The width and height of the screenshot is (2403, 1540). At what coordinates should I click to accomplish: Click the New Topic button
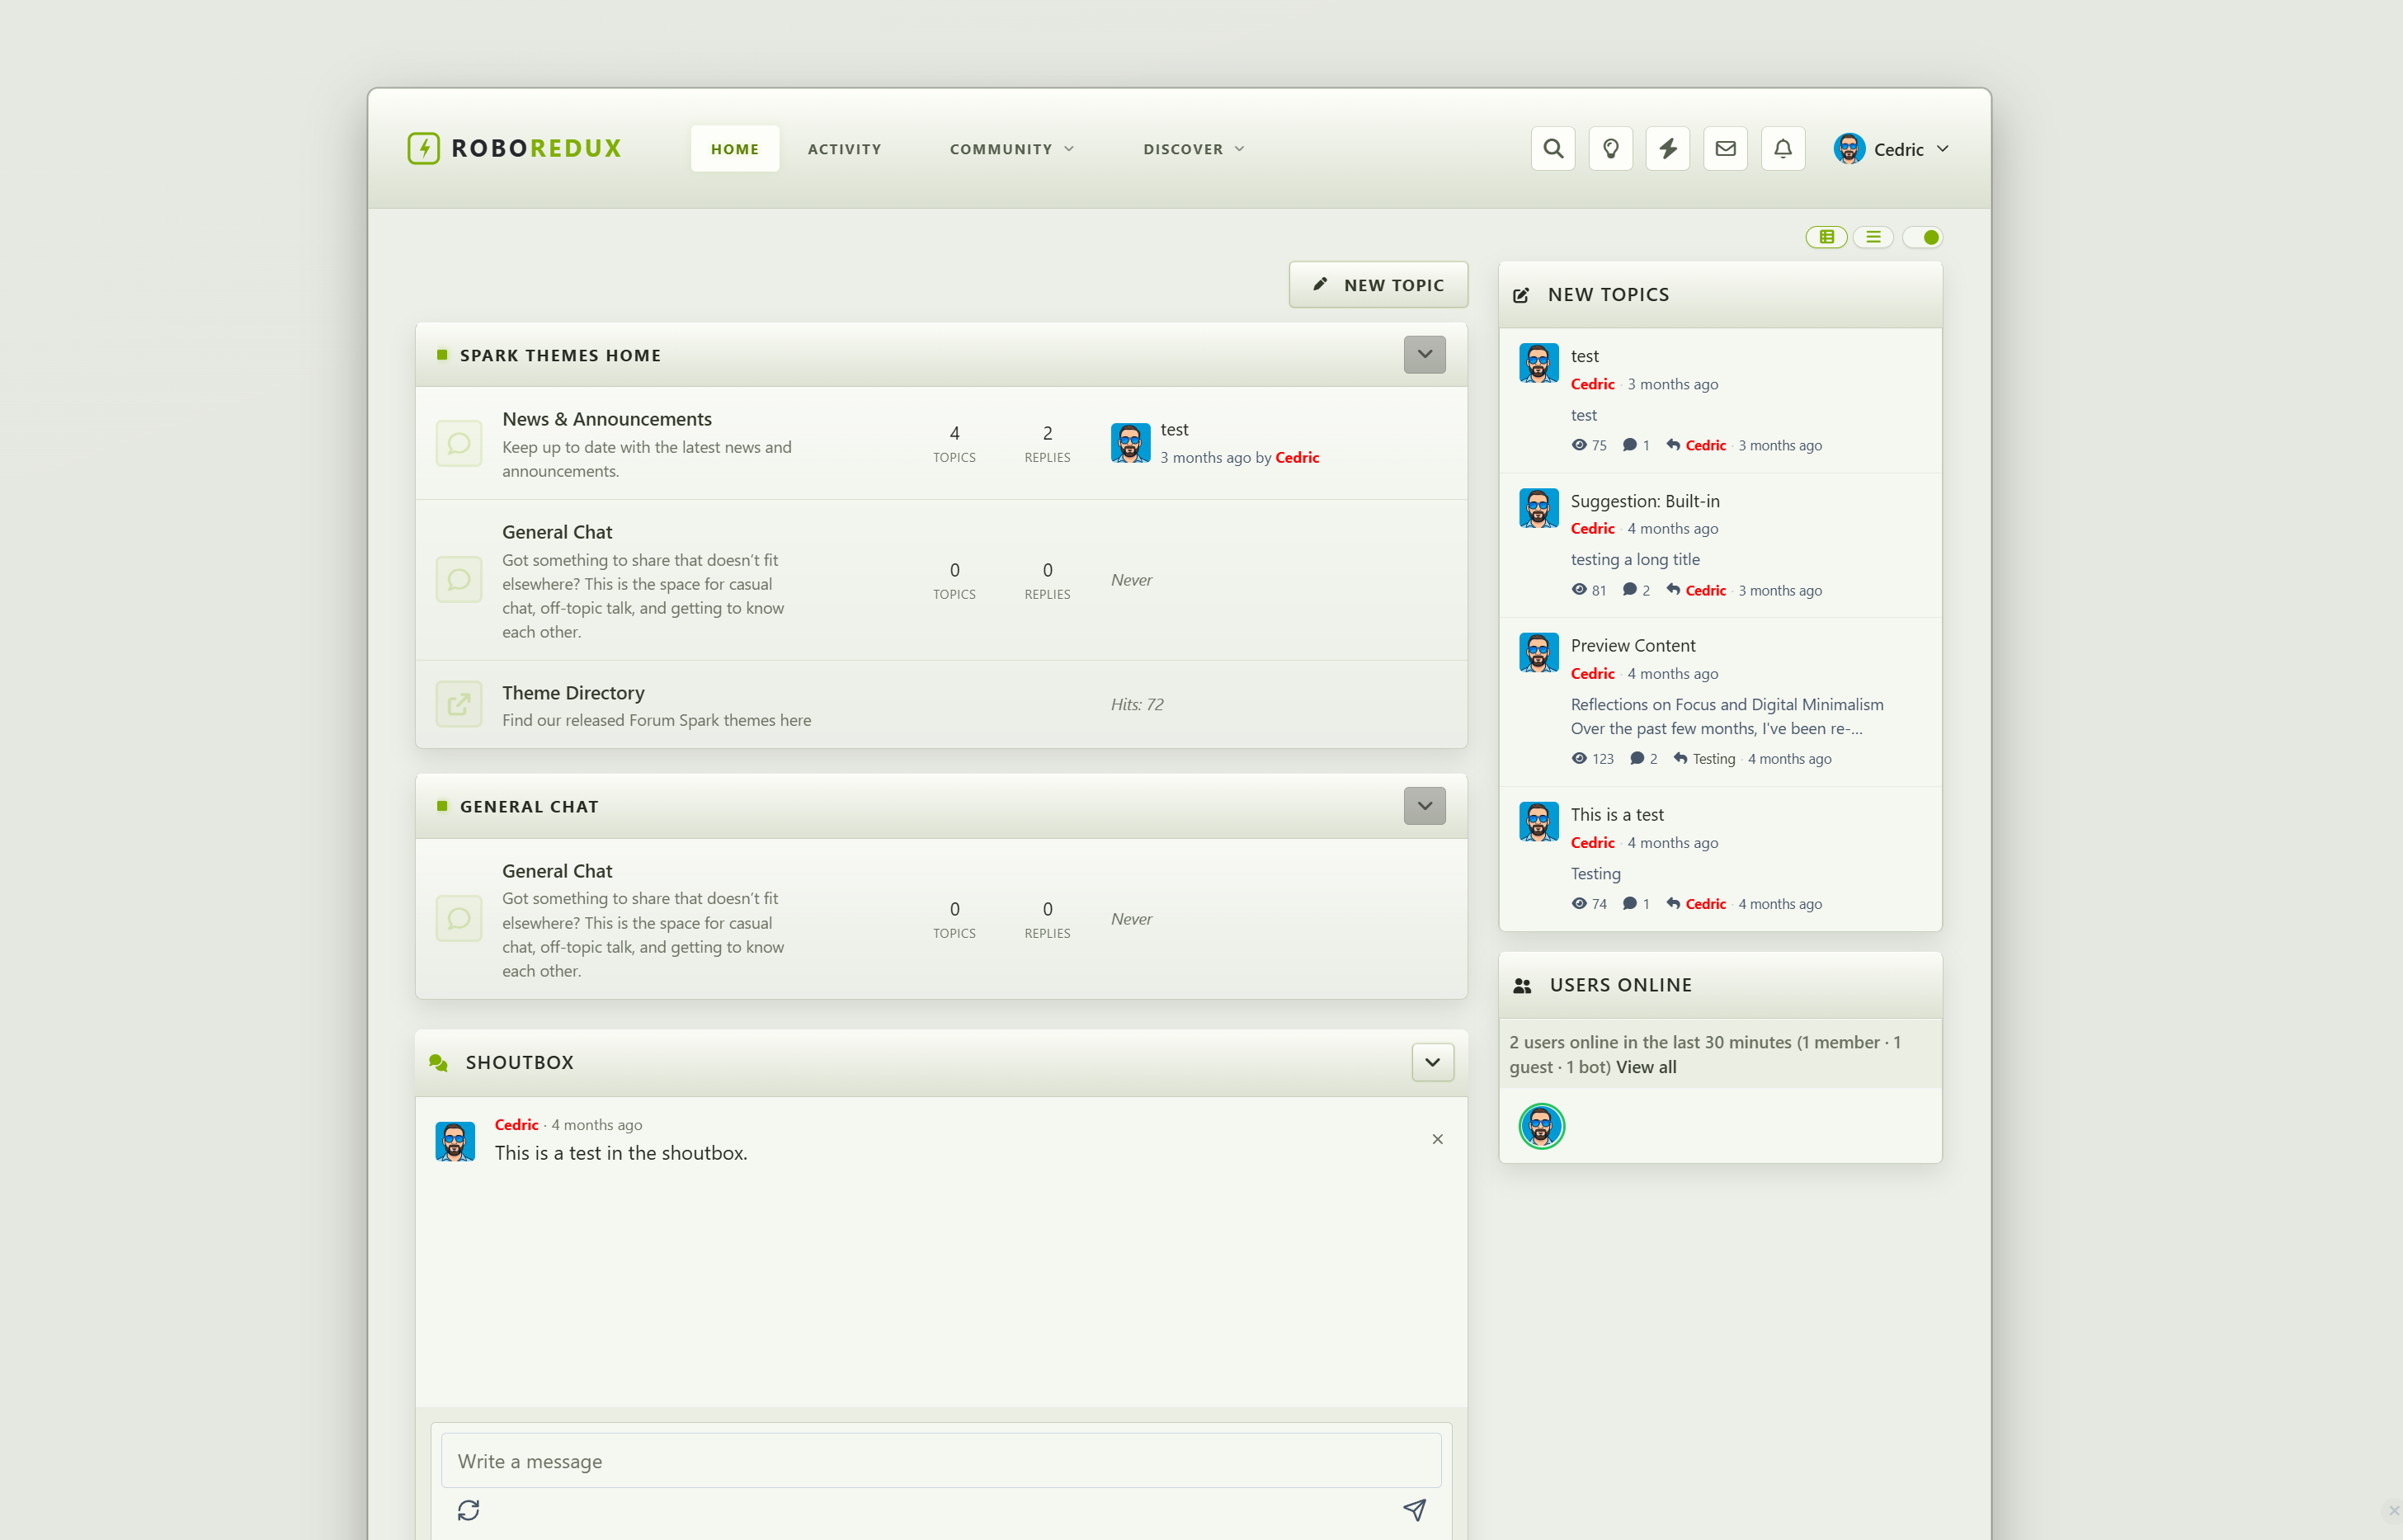point(1378,285)
